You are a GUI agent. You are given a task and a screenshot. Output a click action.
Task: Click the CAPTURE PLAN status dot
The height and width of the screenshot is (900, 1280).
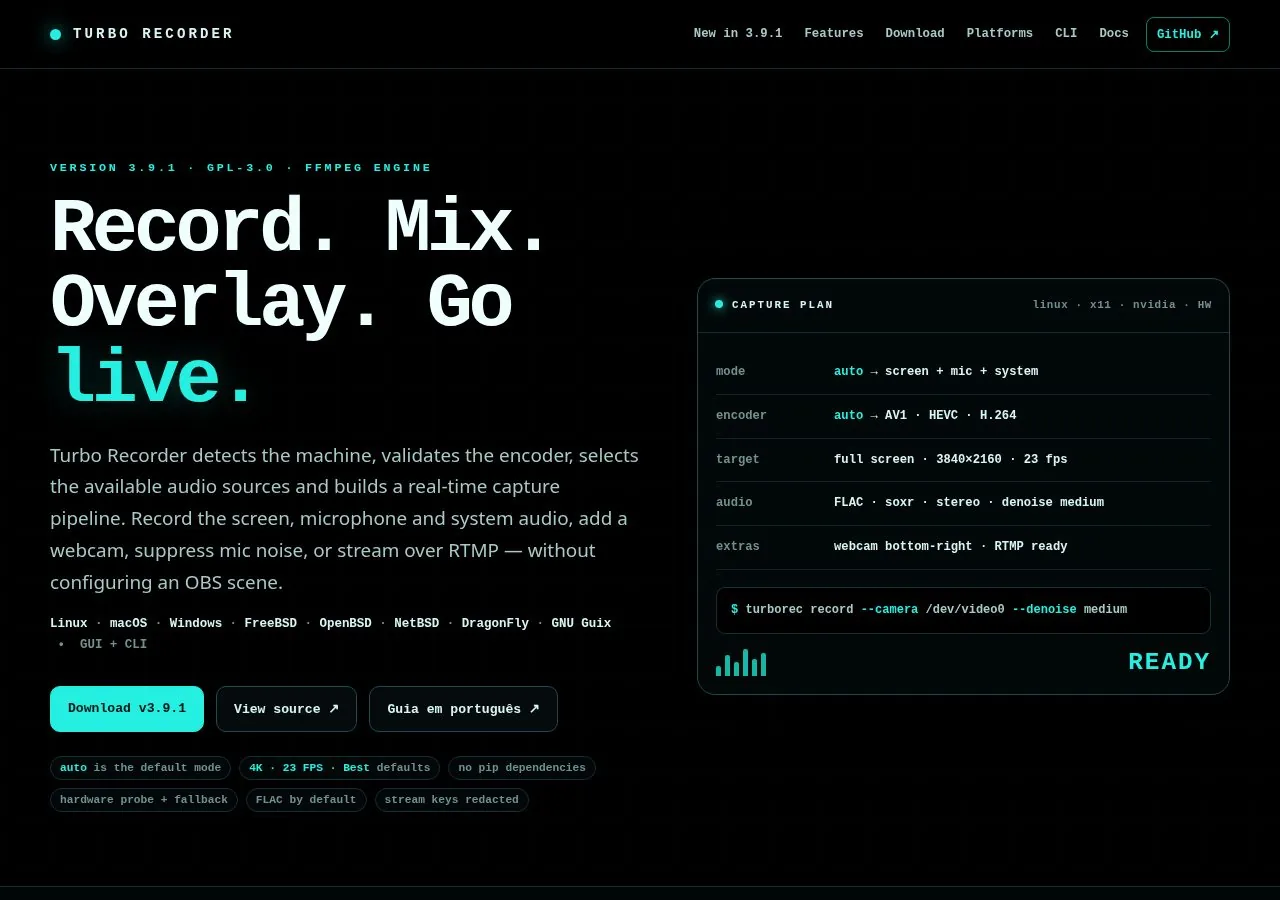pyautogui.click(x=719, y=304)
